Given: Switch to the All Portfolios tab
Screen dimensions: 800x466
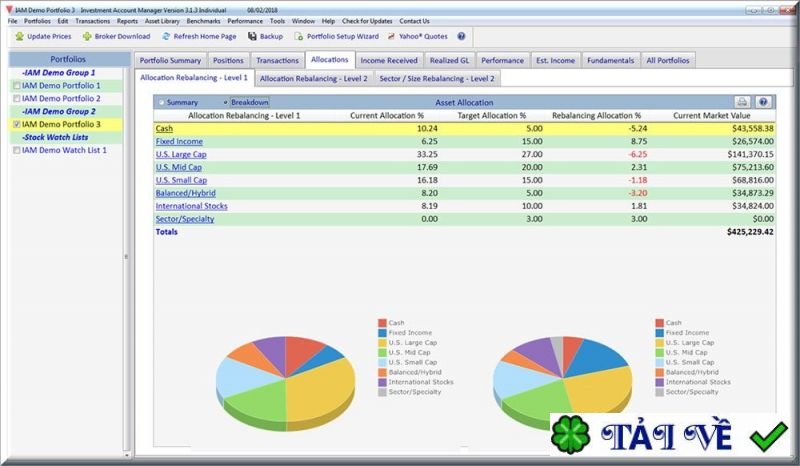Looking at the screenshot, I should [667, 60].
